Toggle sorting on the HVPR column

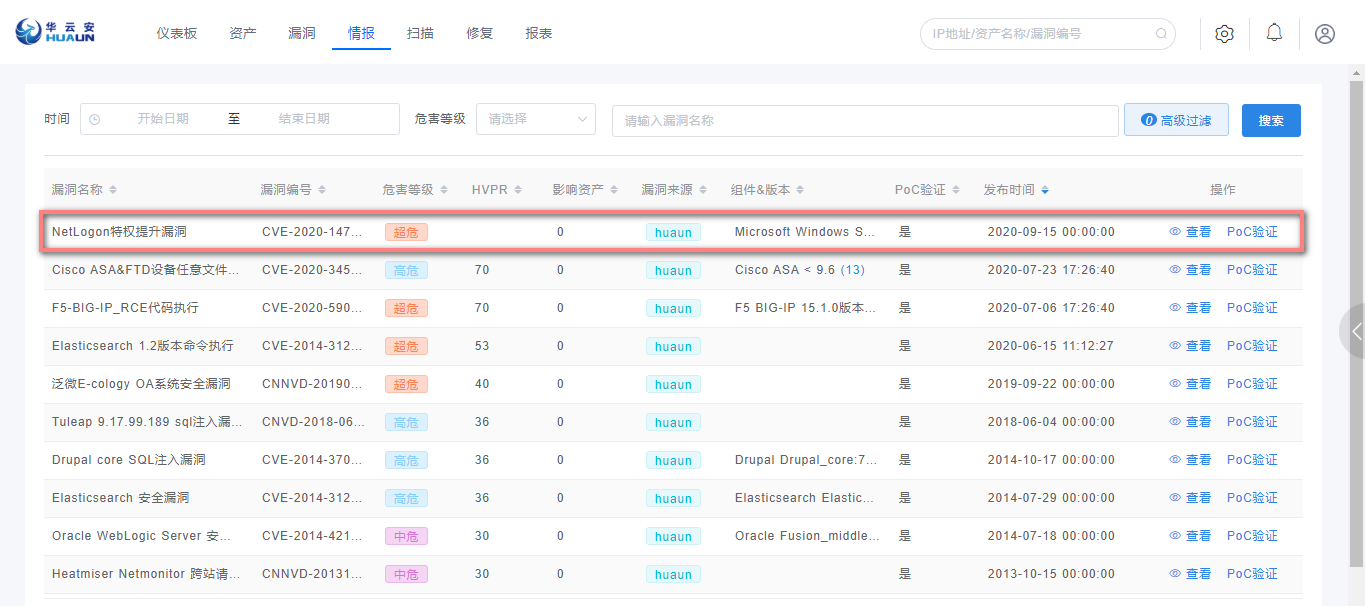point(516,188)
